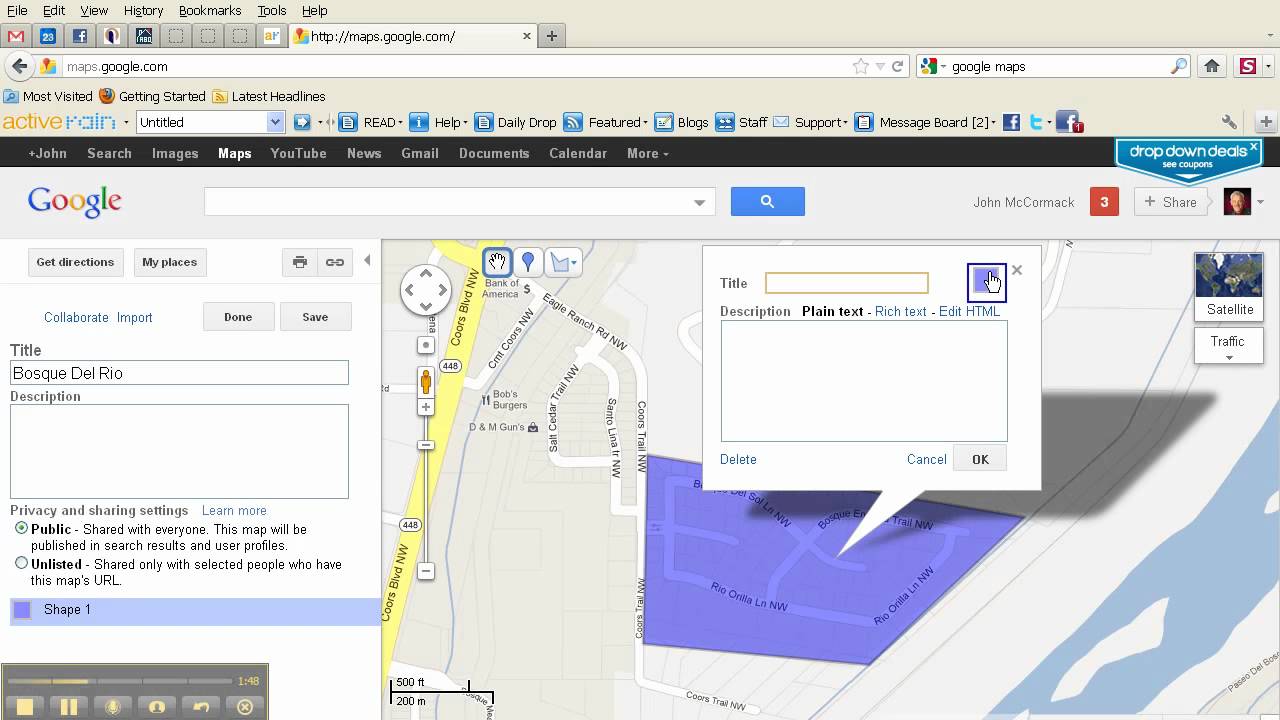Click the Shape 1 color square
The height and width of the screenshot is (720, 1280).
tap(22, 609)
